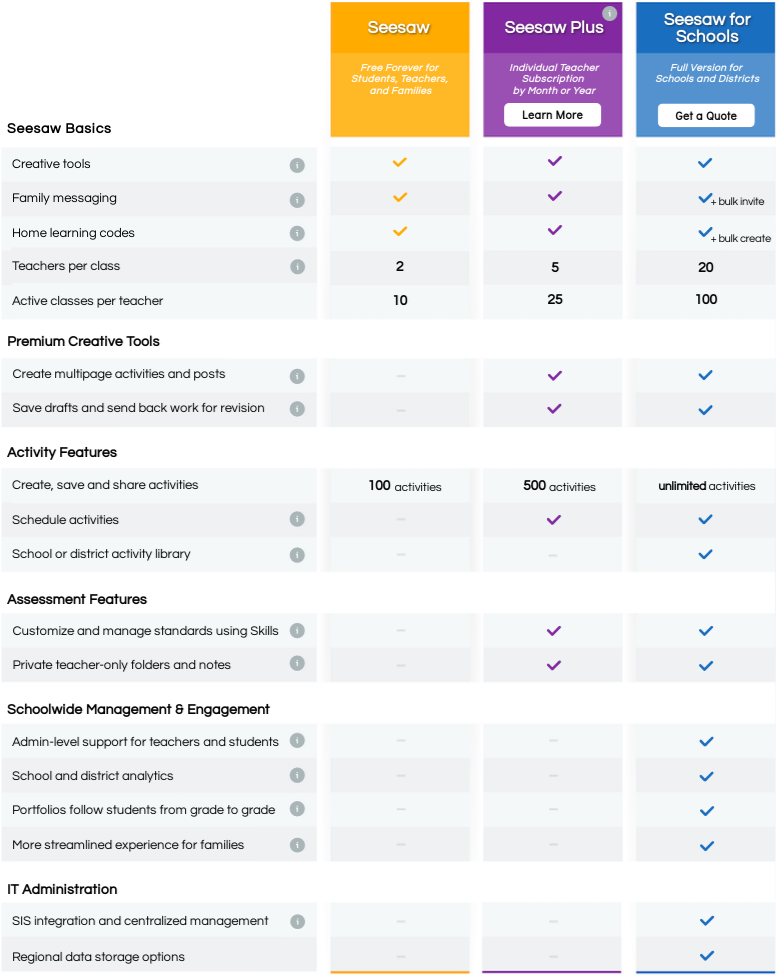The width and height of the screenshot is (776, 976).
Task: Click info icon for Private teacher-only folders
Action: tap(297, 663)
